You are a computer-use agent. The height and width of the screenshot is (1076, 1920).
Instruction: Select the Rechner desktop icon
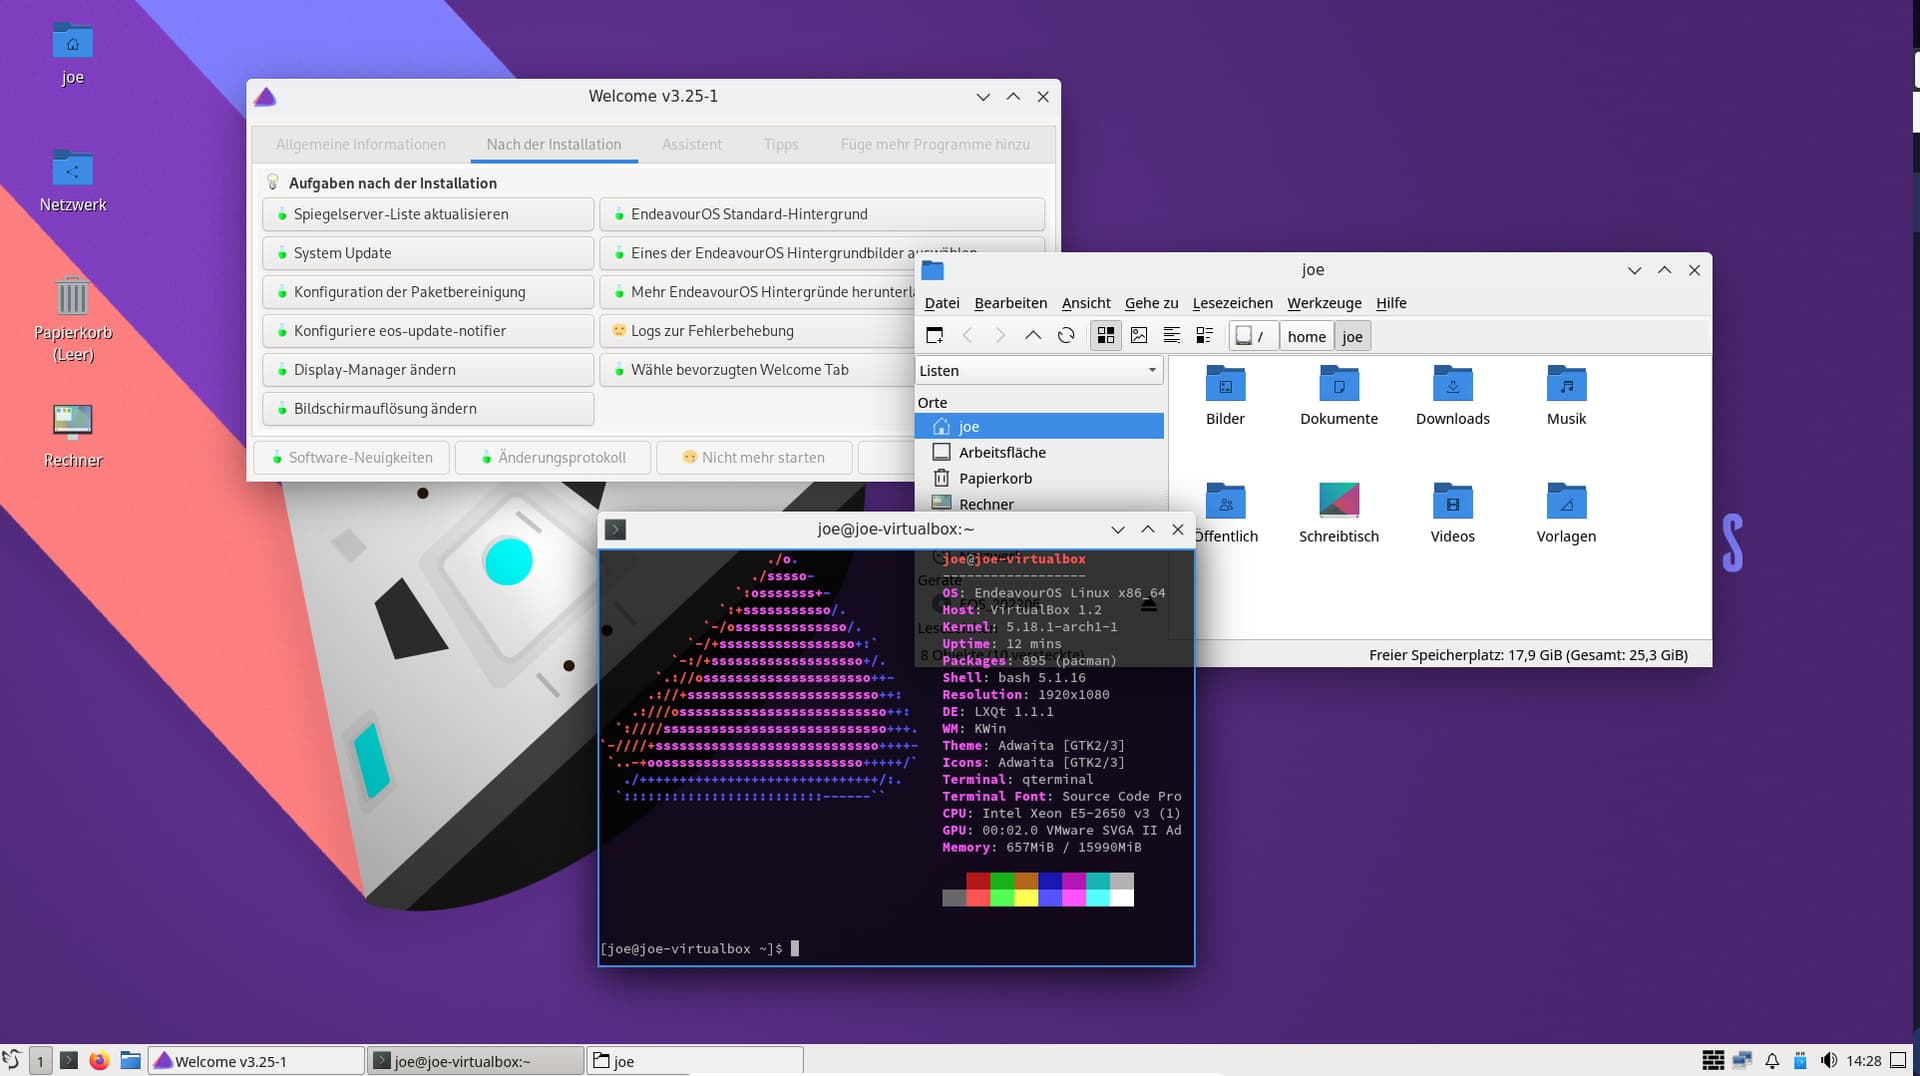point(73,436)
